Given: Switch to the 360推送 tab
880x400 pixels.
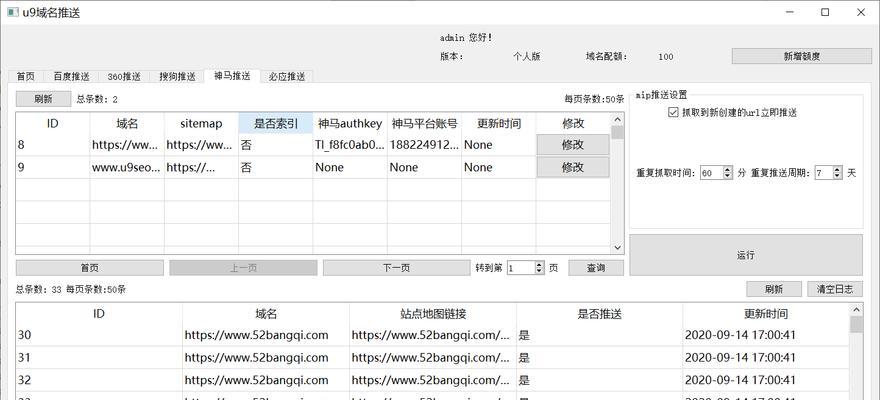Looking at the screenshot, I should pyautogui.click(x=124, y=76).
